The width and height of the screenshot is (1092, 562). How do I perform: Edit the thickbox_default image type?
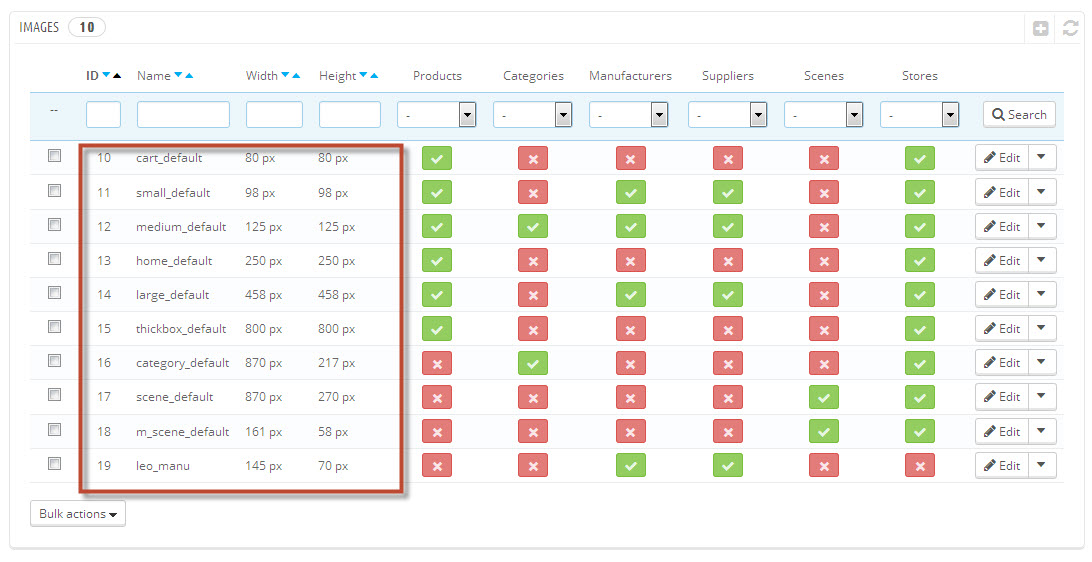(1002, 329)
